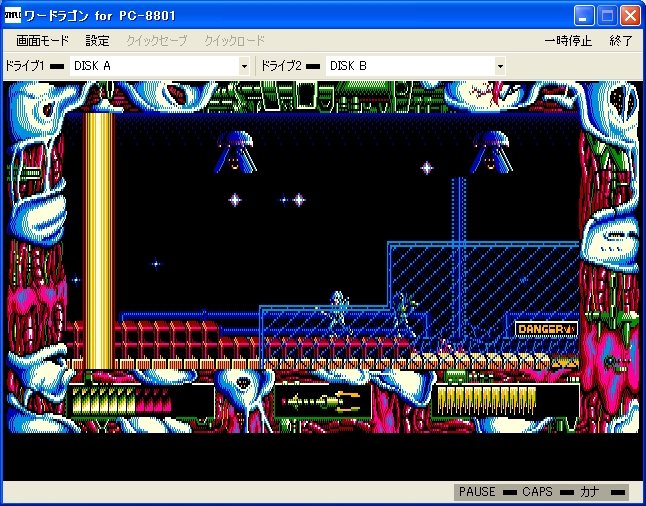
Task: Click the PAUSE status indicator
Action: click(x=487, y=492)
